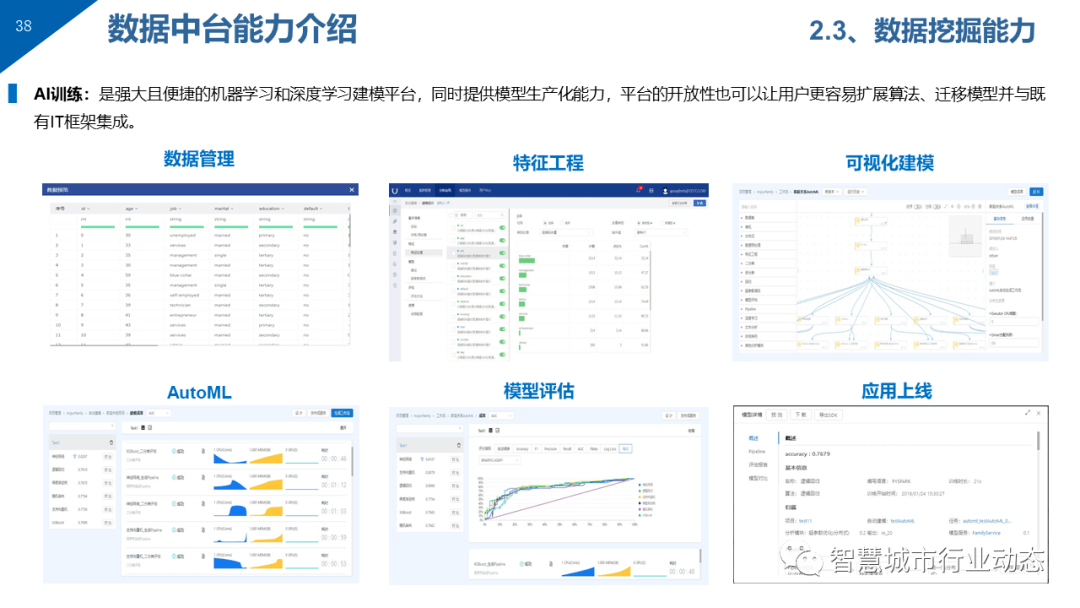Toggle the switch on the job feature row
This screenshot has height=608, width=1080.
pos(502,253)
